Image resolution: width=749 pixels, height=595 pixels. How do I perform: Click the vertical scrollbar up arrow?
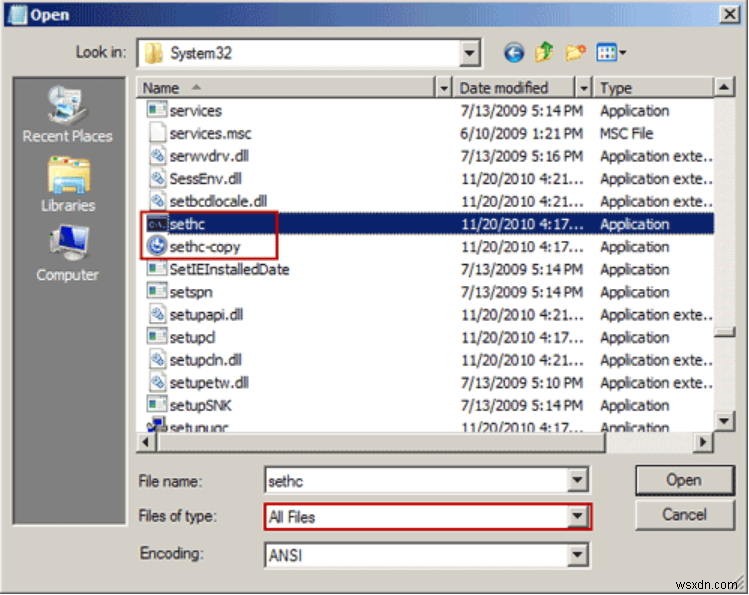[724, 88]
